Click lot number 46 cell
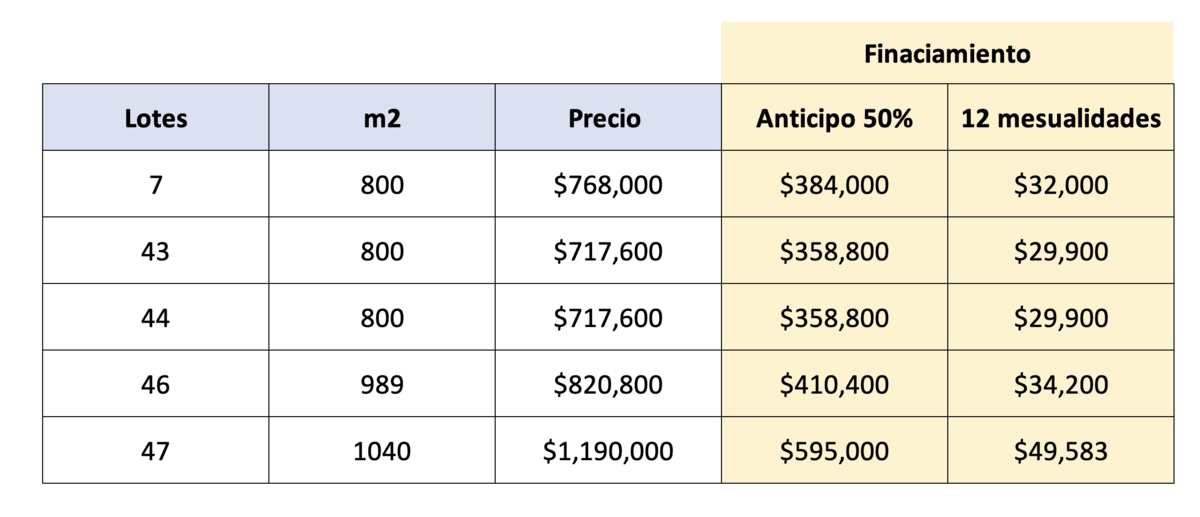 coord(156,384)
